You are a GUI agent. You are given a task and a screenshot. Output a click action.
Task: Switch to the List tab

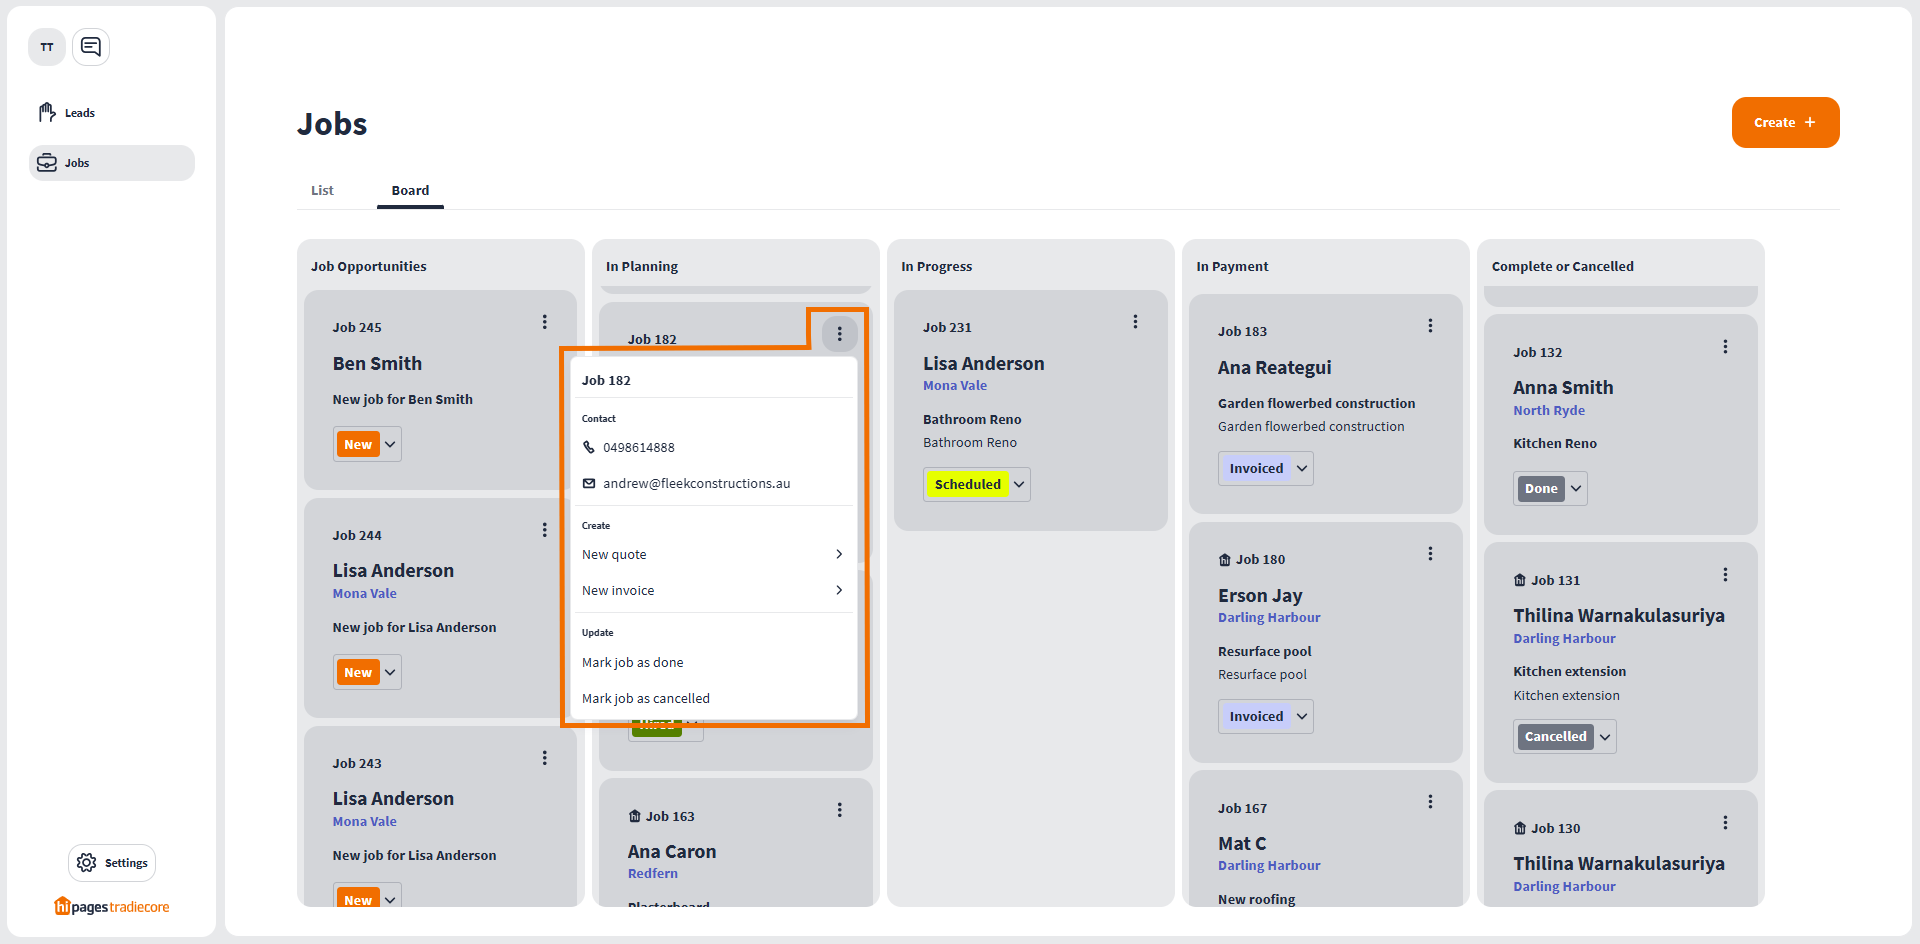pos(322,191)
